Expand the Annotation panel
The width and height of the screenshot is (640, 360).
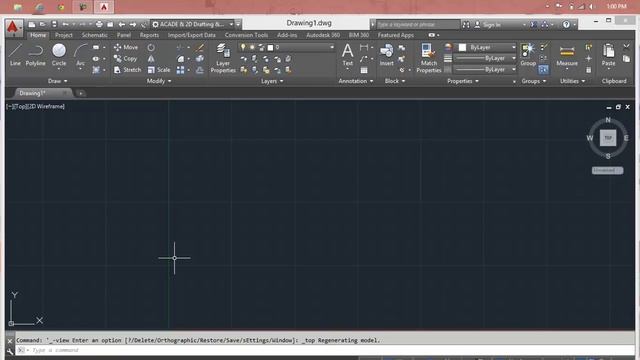[x=356, y=81]
